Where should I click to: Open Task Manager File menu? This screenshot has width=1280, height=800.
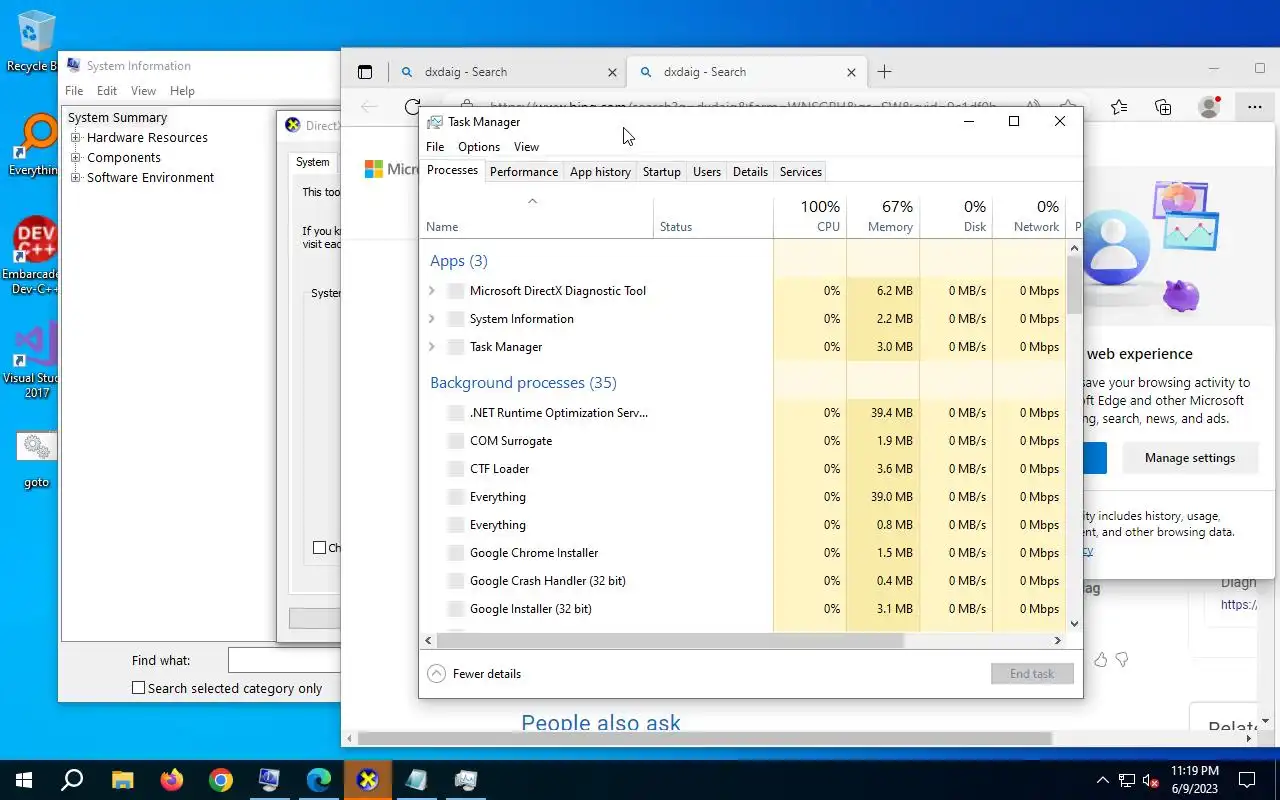435,147
